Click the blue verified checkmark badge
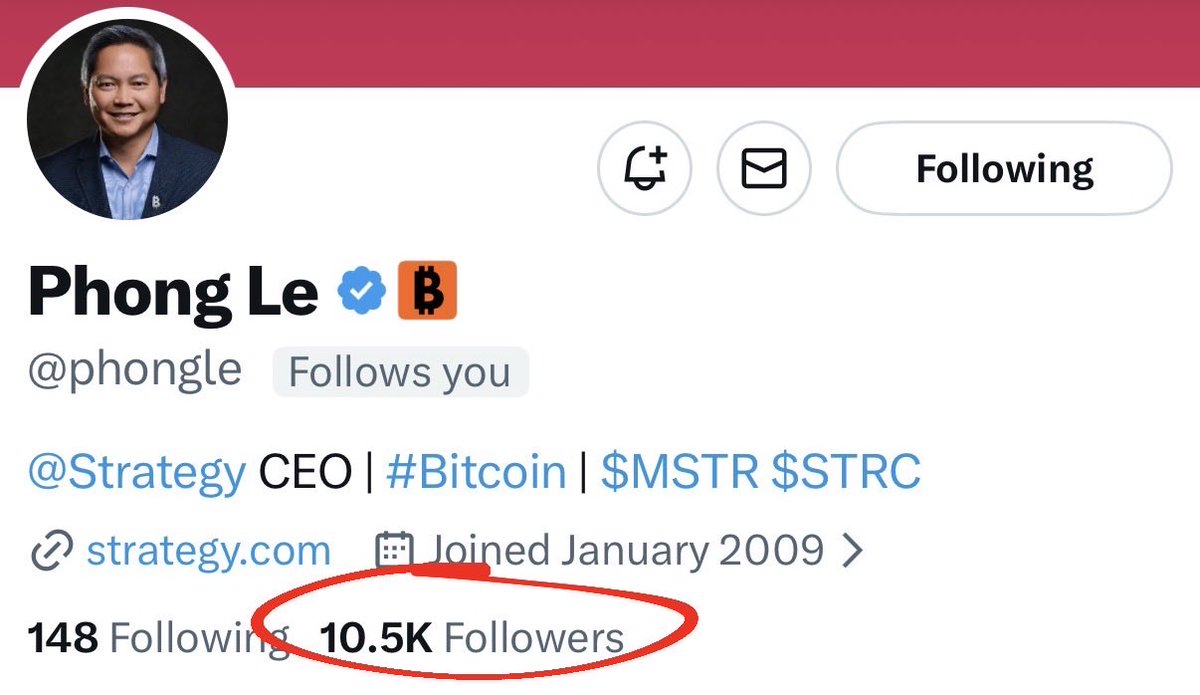The image size is (1200, 695). pyautogui.click(x=361, y=290)
